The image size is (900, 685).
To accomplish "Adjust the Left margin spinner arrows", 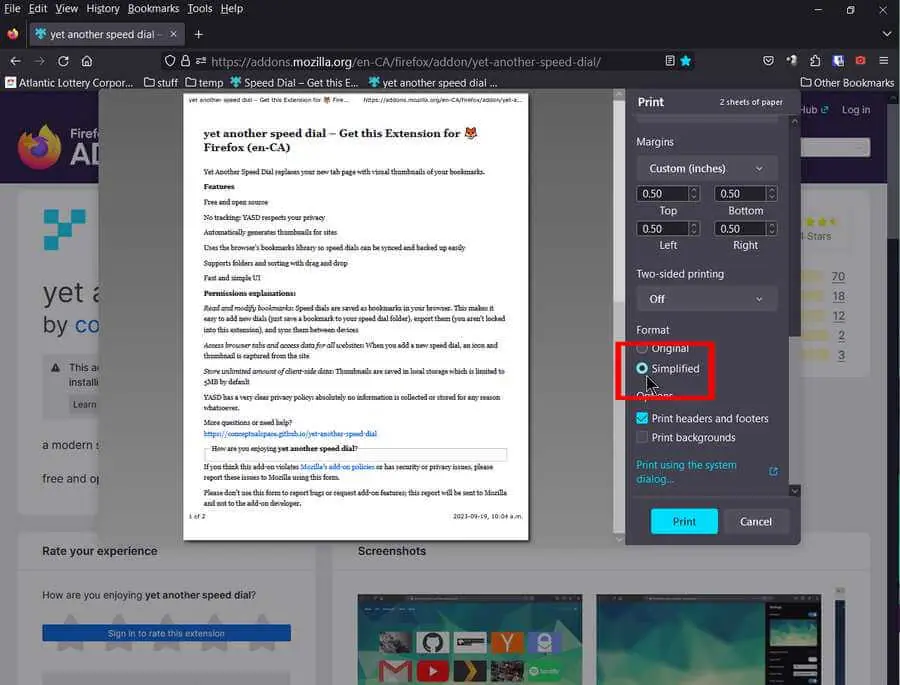I will pyautogui.click(x=693, y=229).
